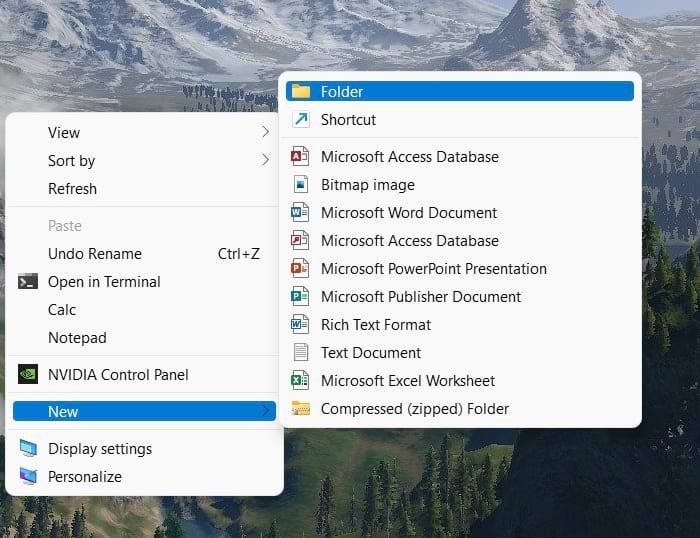This screenshot has width=700, height=538.
Task: Create a new Rich Text Format file
Action: [x=376, y=325]
